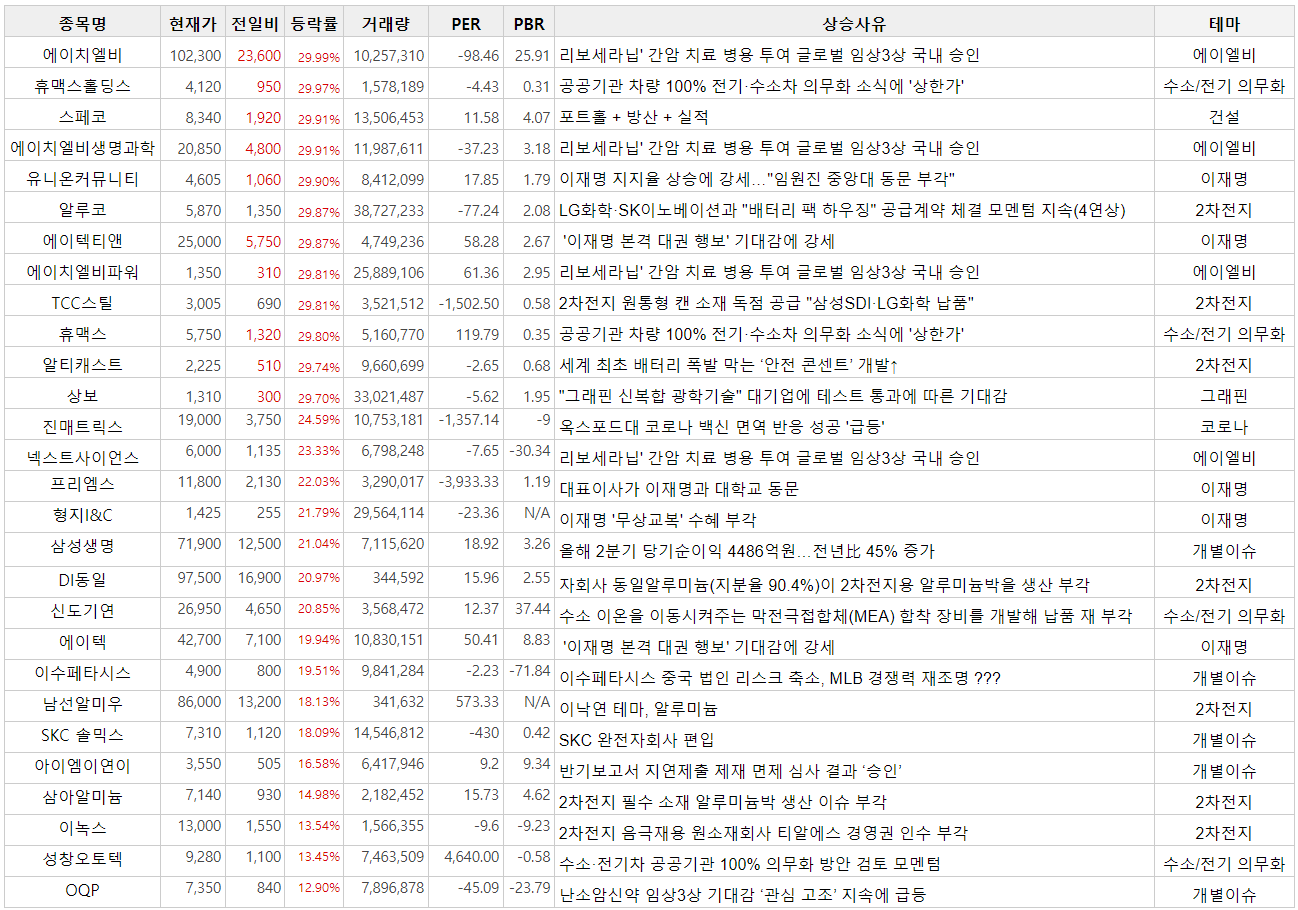Click PER value 4,640.00
The image size is (1298, 910).
[x=473, y=857]
